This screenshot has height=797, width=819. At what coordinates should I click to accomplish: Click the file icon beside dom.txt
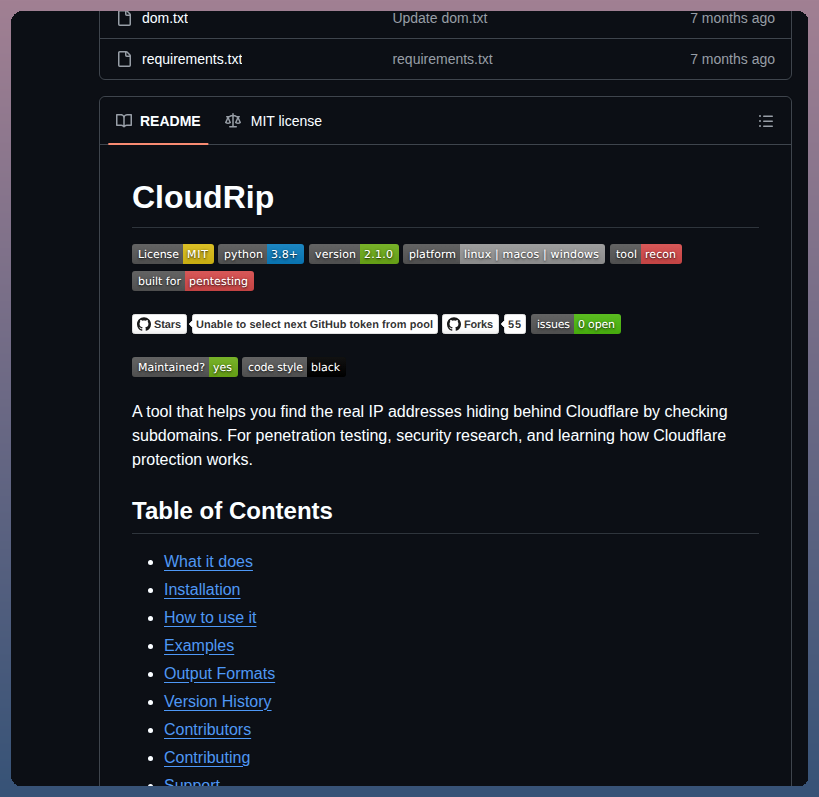pos(124,18)
